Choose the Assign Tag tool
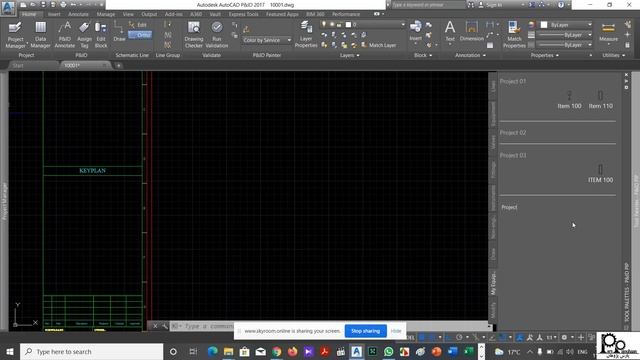 pos(84,35)
